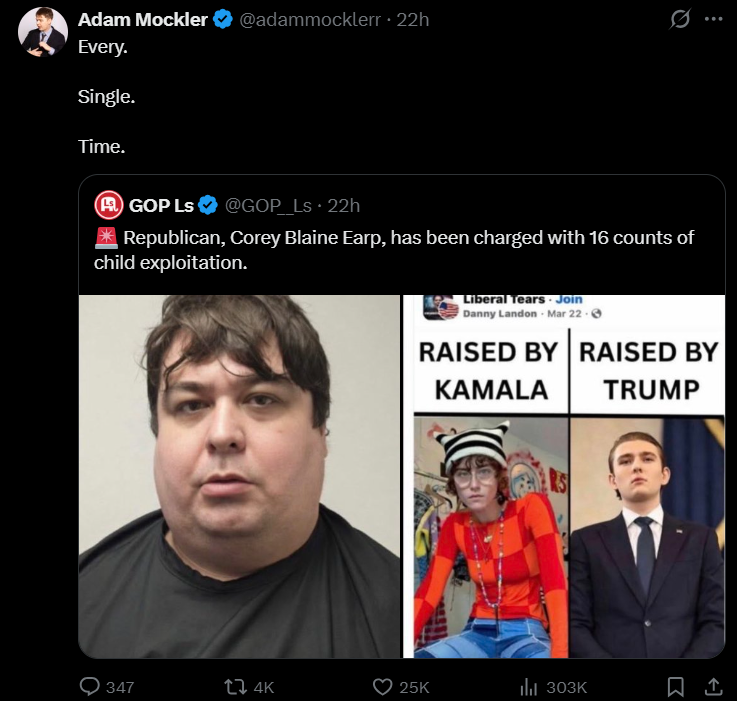Click the Grok slashed-circle icon
737x701 pixels.
click(680, 19)
